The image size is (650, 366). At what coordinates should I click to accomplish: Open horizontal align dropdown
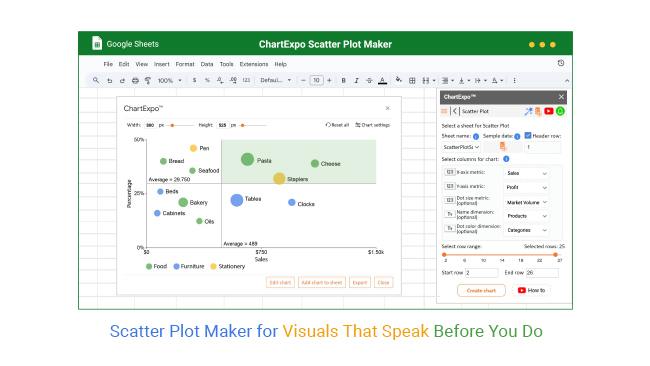448,80
